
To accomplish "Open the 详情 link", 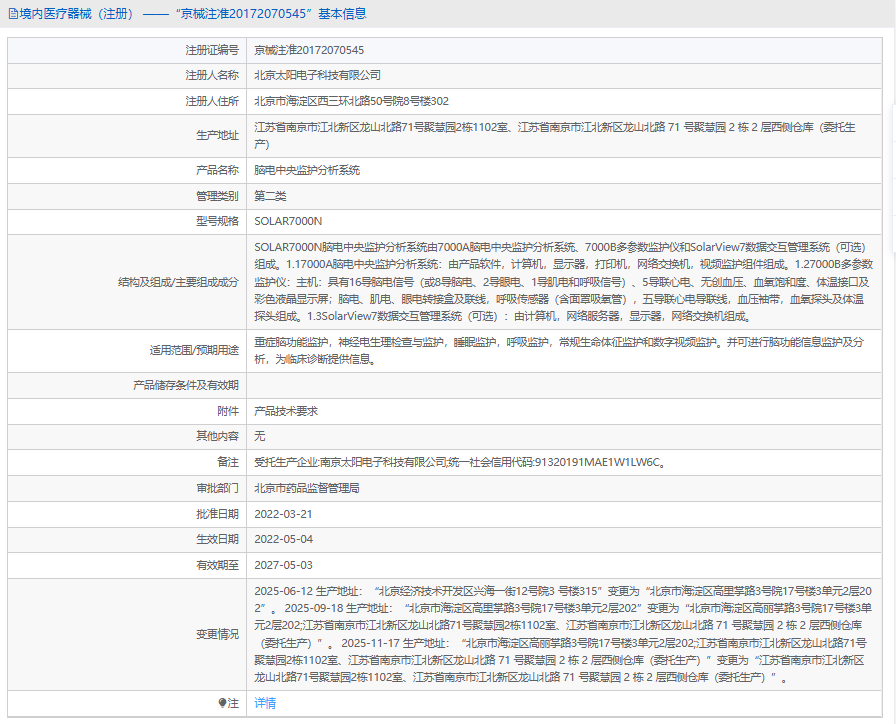I will (x=265, y=703).
